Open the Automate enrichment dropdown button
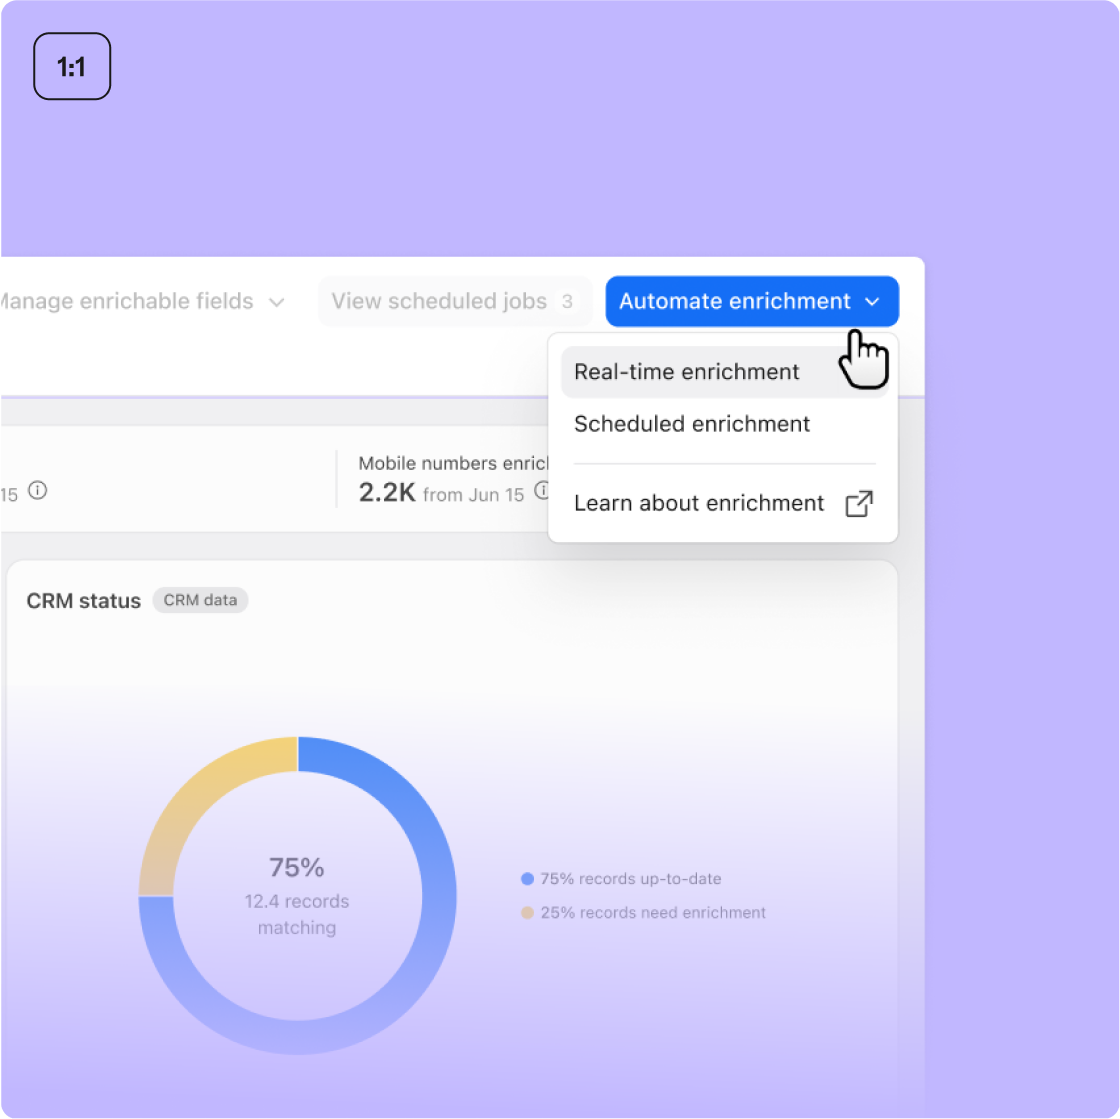The height and width of the screenshot is (1119, 1120). (x=751, y=301)
